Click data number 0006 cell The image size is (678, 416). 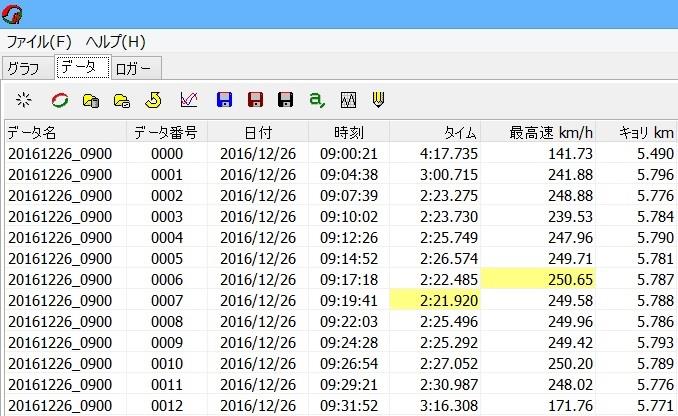[167, 279]
